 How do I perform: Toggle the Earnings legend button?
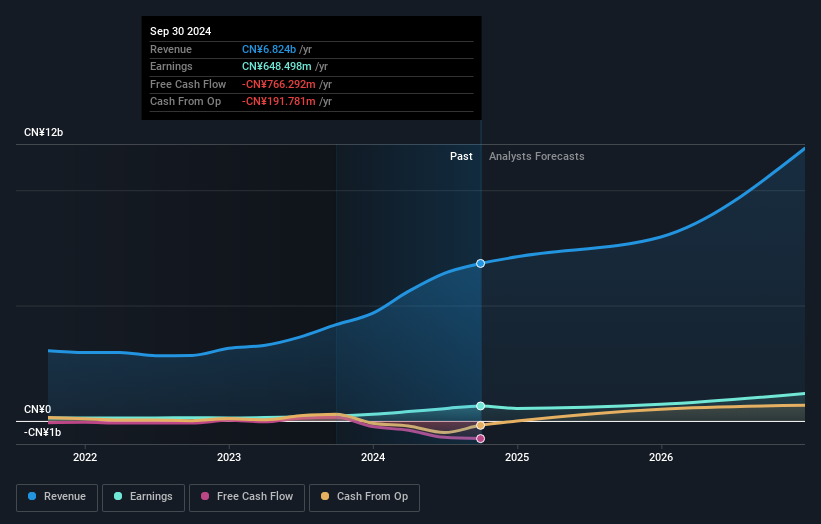[143, 497]
